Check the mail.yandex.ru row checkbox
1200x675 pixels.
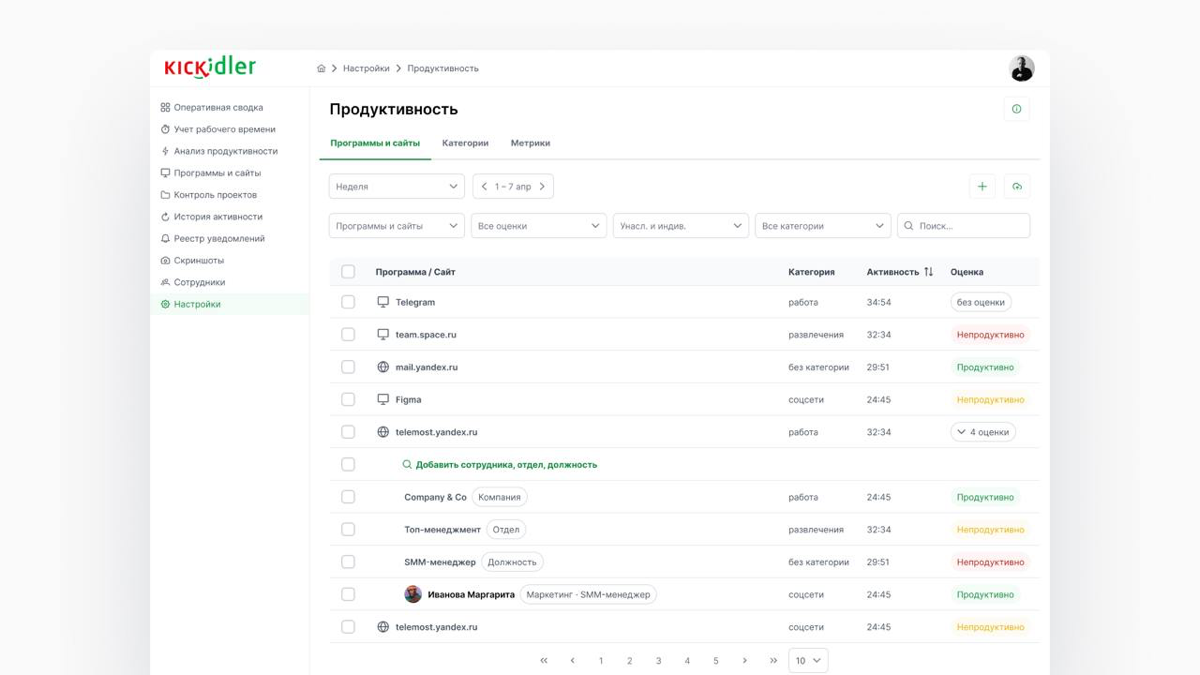tap(348, 367)
